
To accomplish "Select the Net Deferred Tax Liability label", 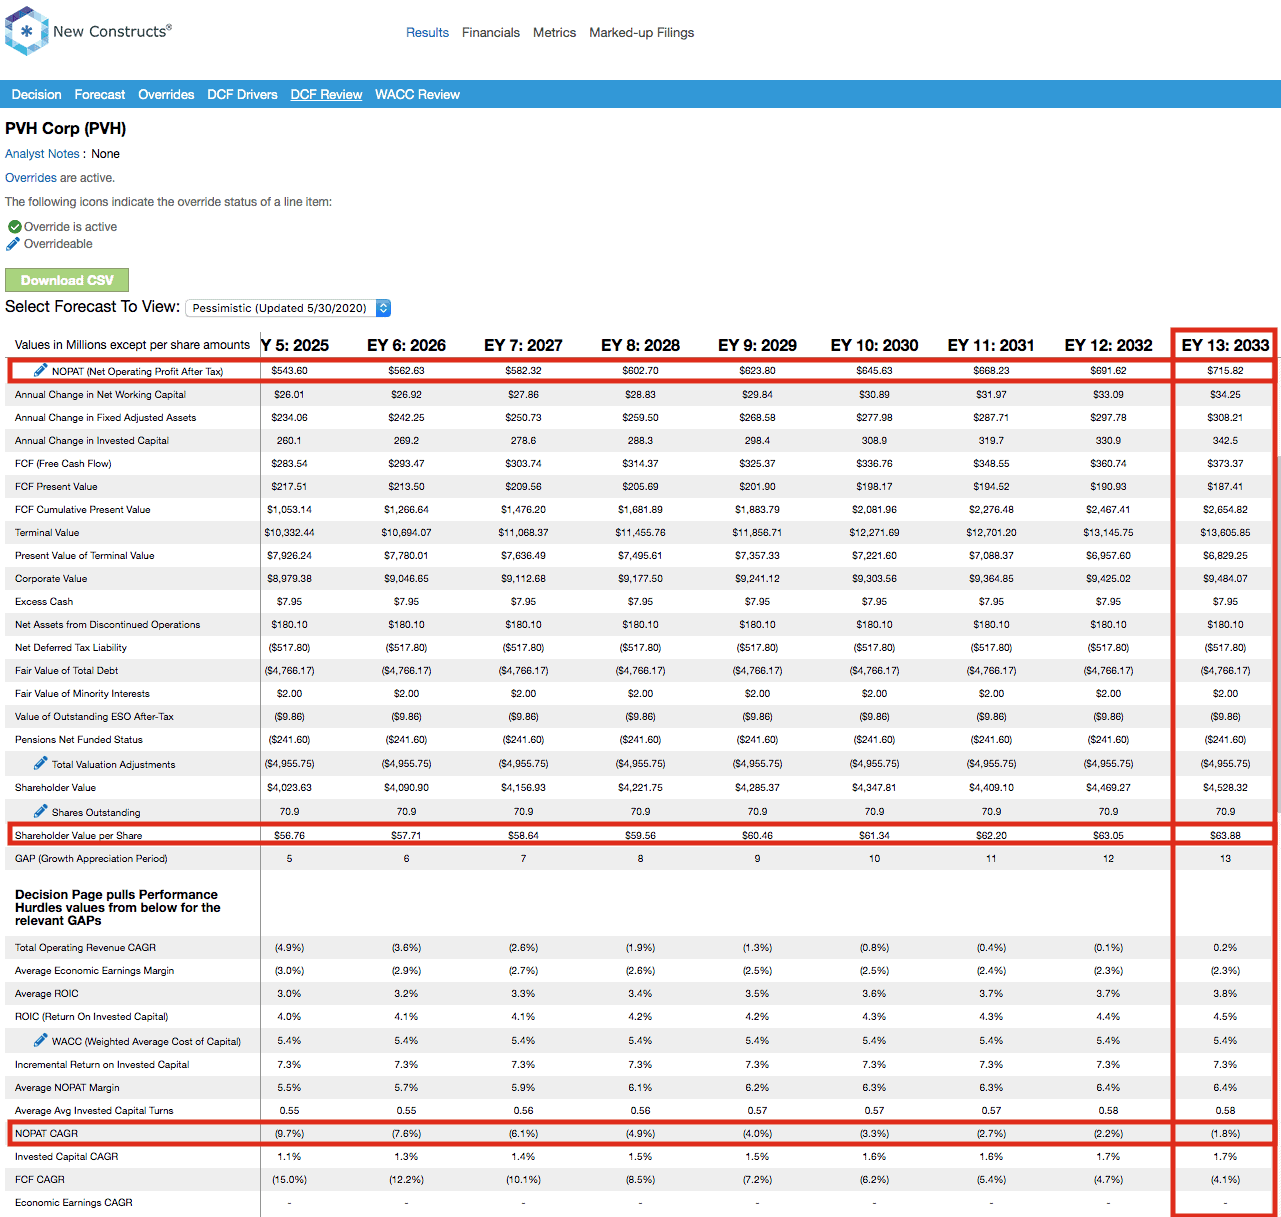I will [x=71, y=647].
